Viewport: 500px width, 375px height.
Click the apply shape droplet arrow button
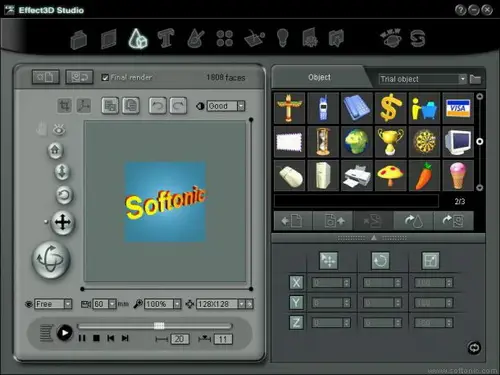click(413, 221)
